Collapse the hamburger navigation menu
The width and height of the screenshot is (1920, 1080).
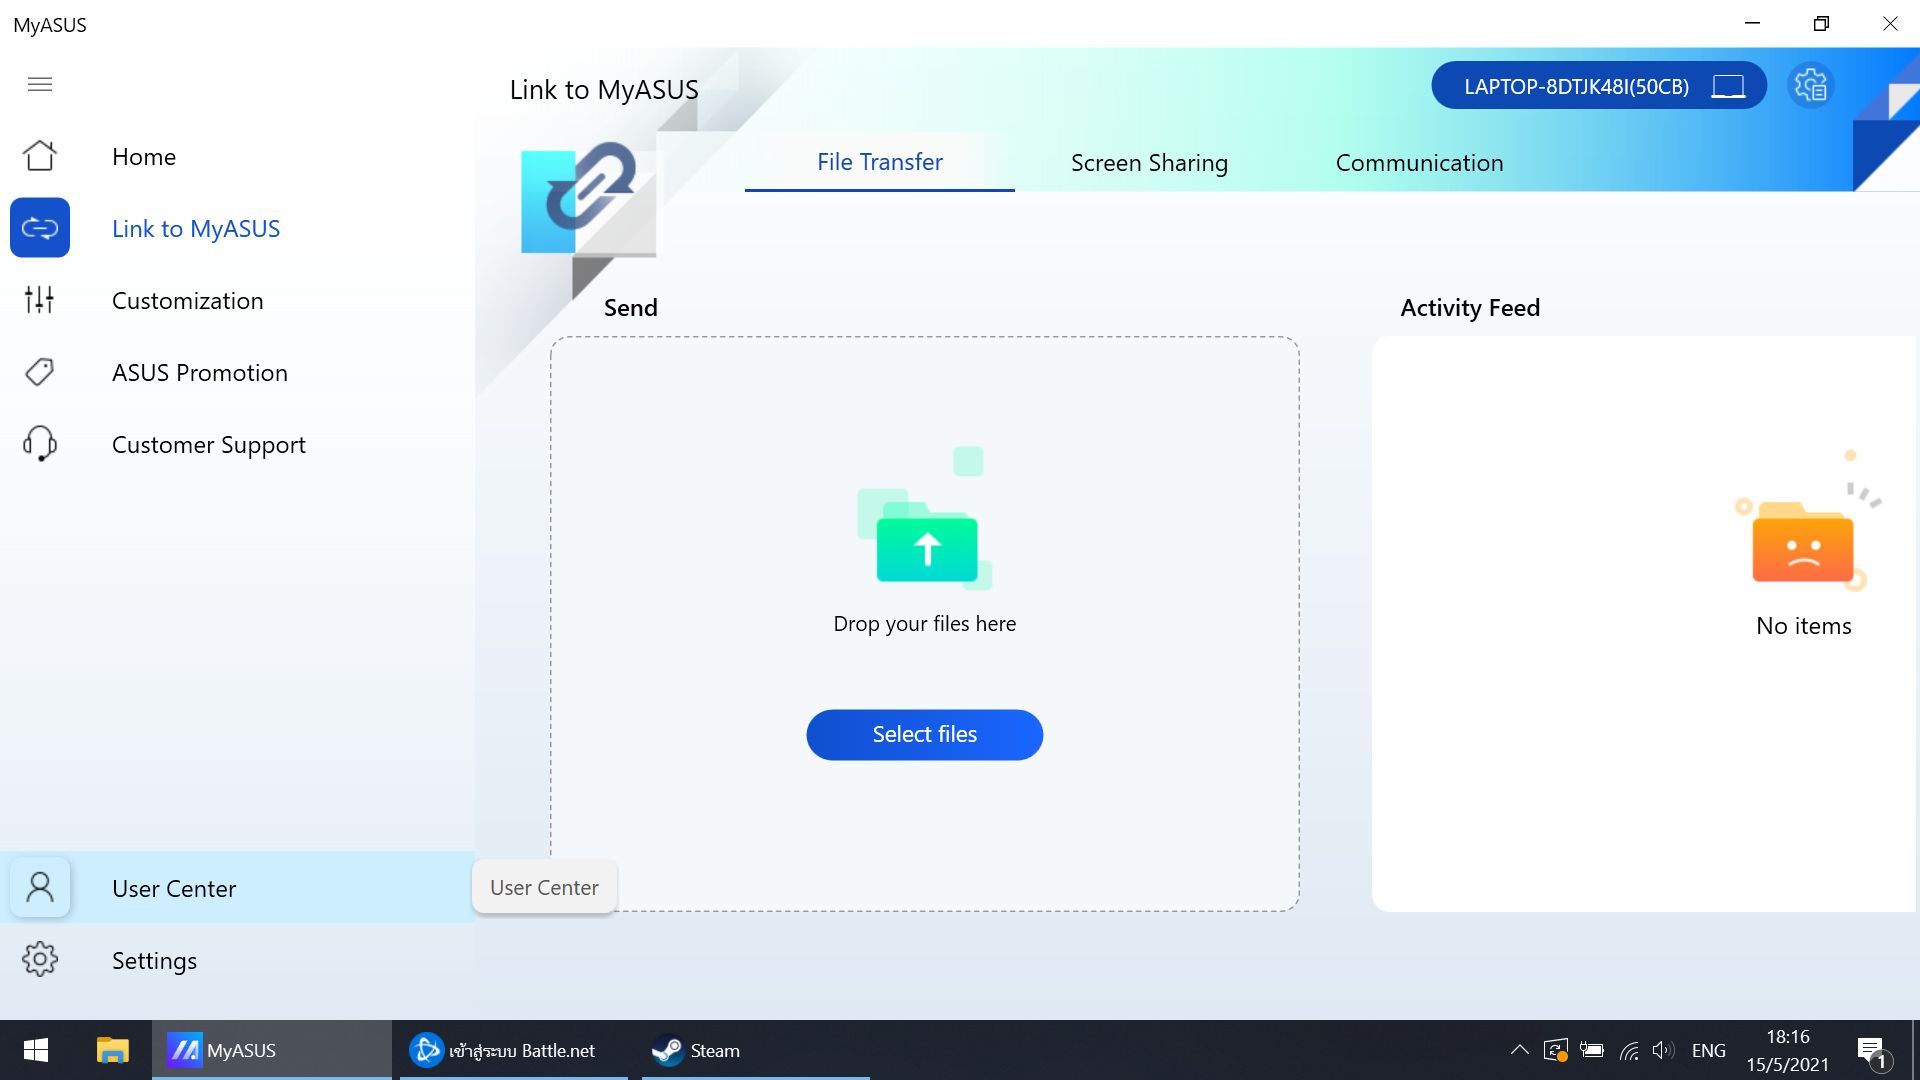[x=40, y=84]
